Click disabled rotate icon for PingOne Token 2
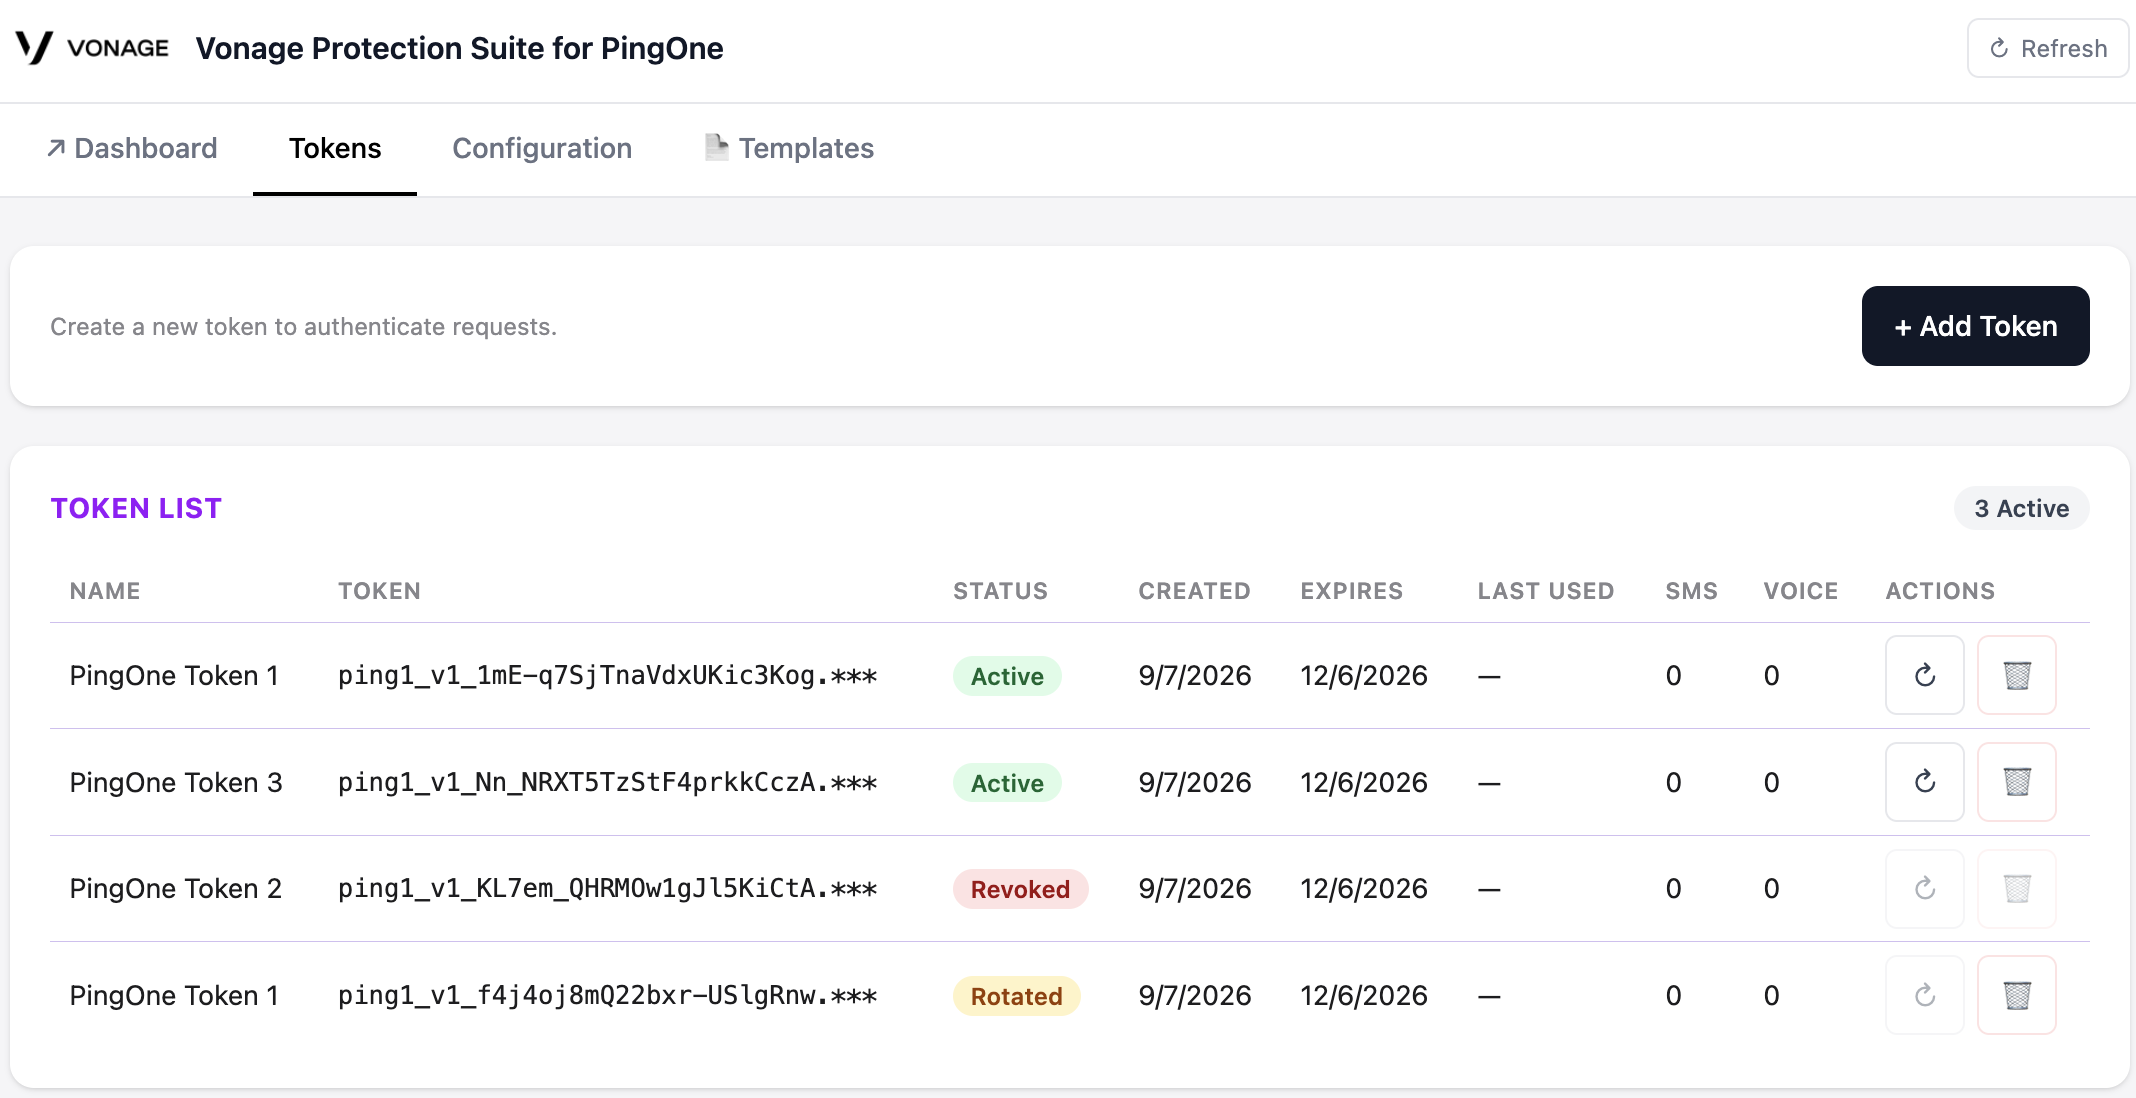Viewport: 2136px width, 1098px height. click(1925, 888)
